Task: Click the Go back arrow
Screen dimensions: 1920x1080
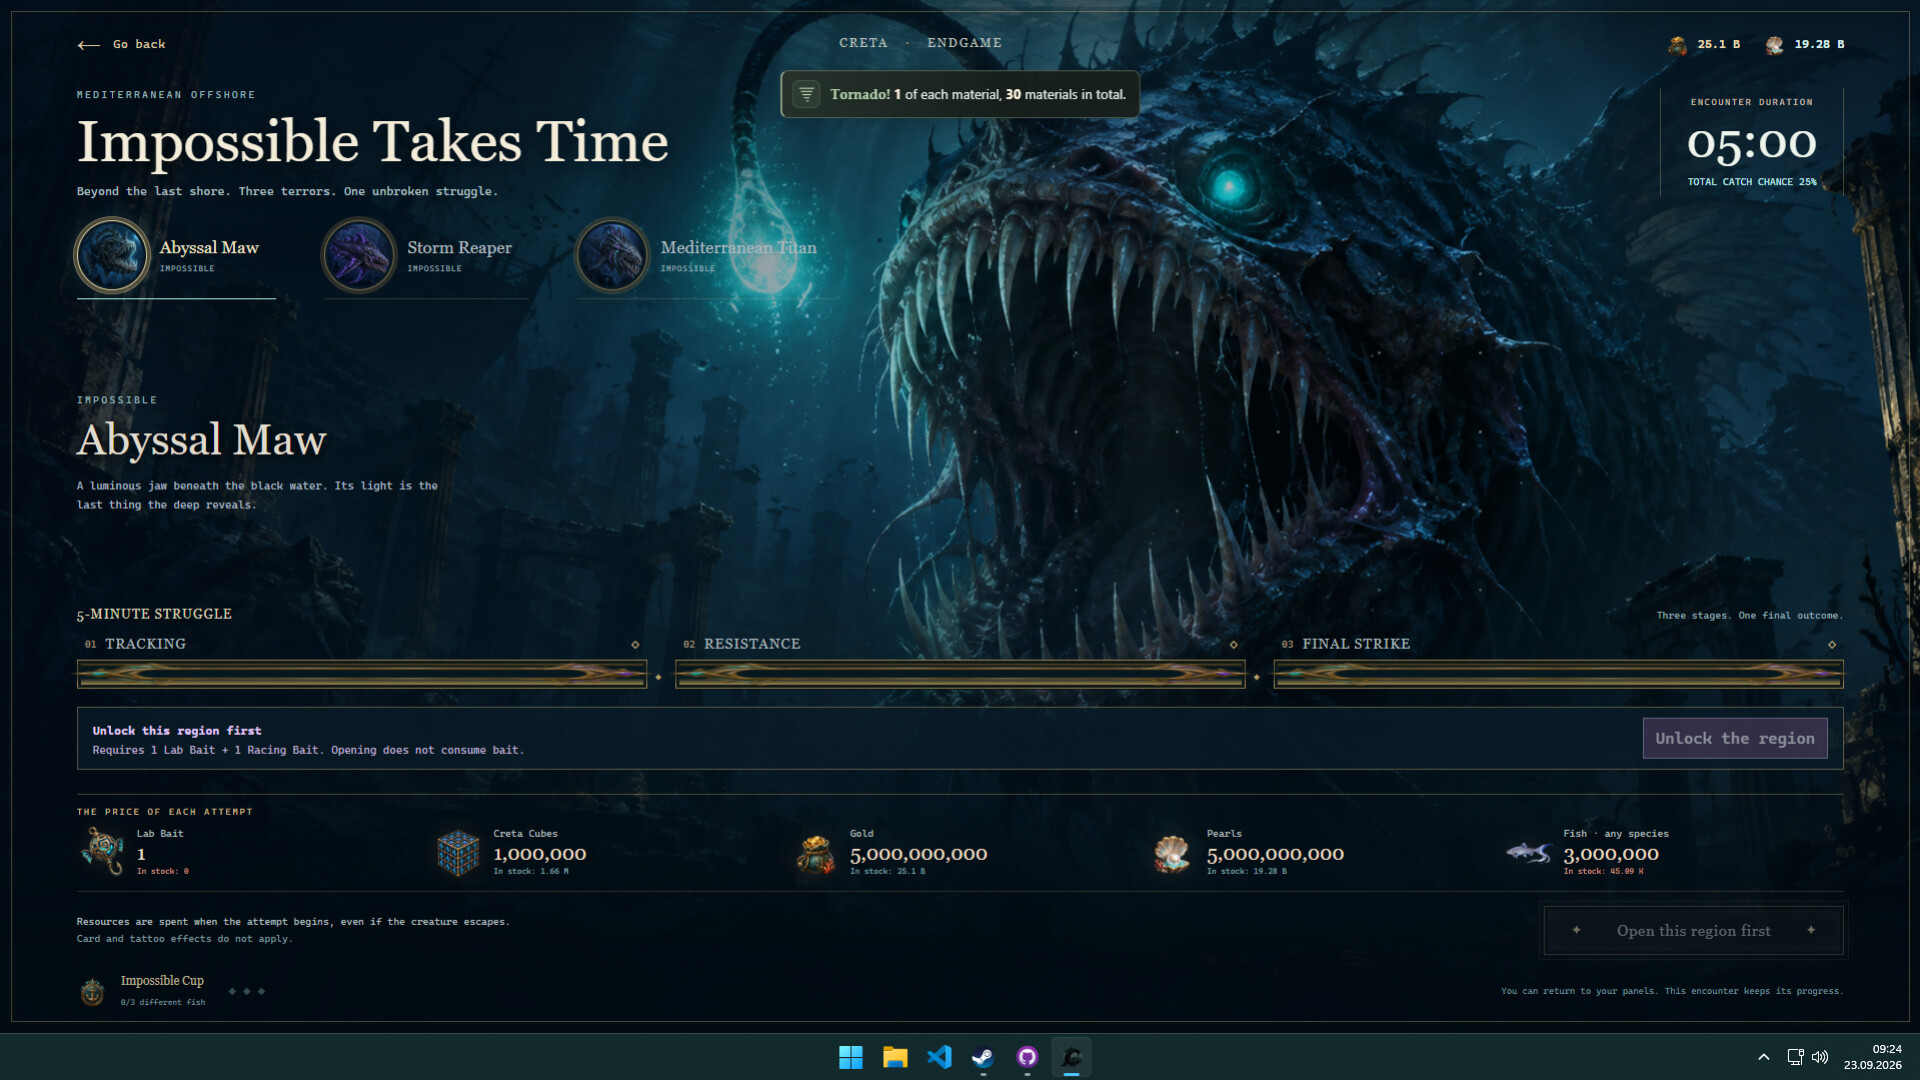Action: point(88,45)
